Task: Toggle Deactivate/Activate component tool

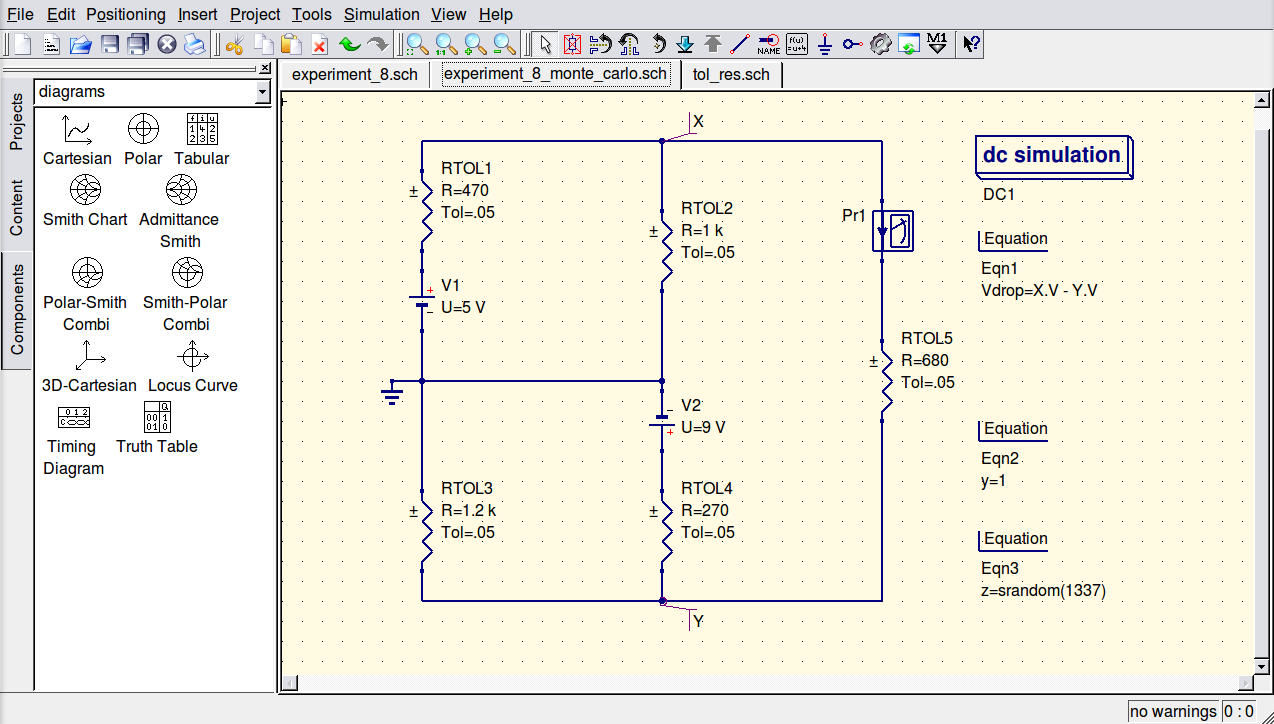Action: [573, 44]
